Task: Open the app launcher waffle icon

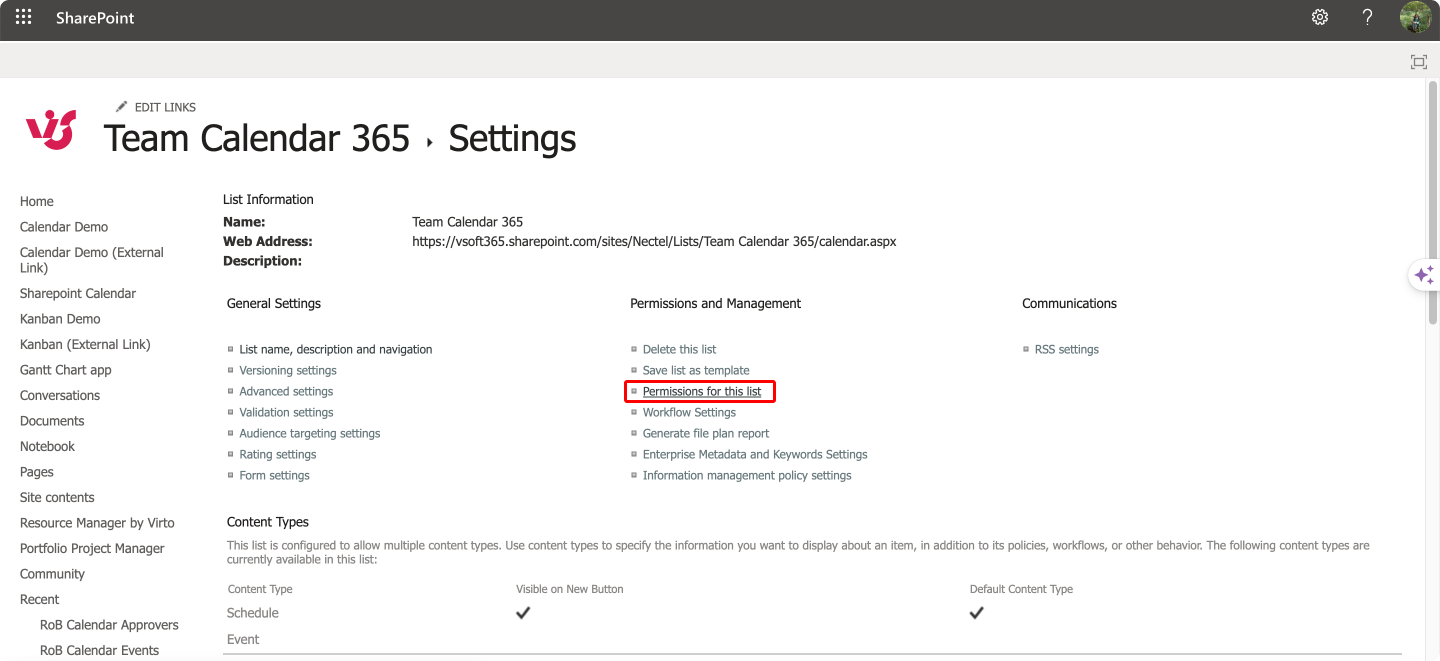Action: [23, 17]
